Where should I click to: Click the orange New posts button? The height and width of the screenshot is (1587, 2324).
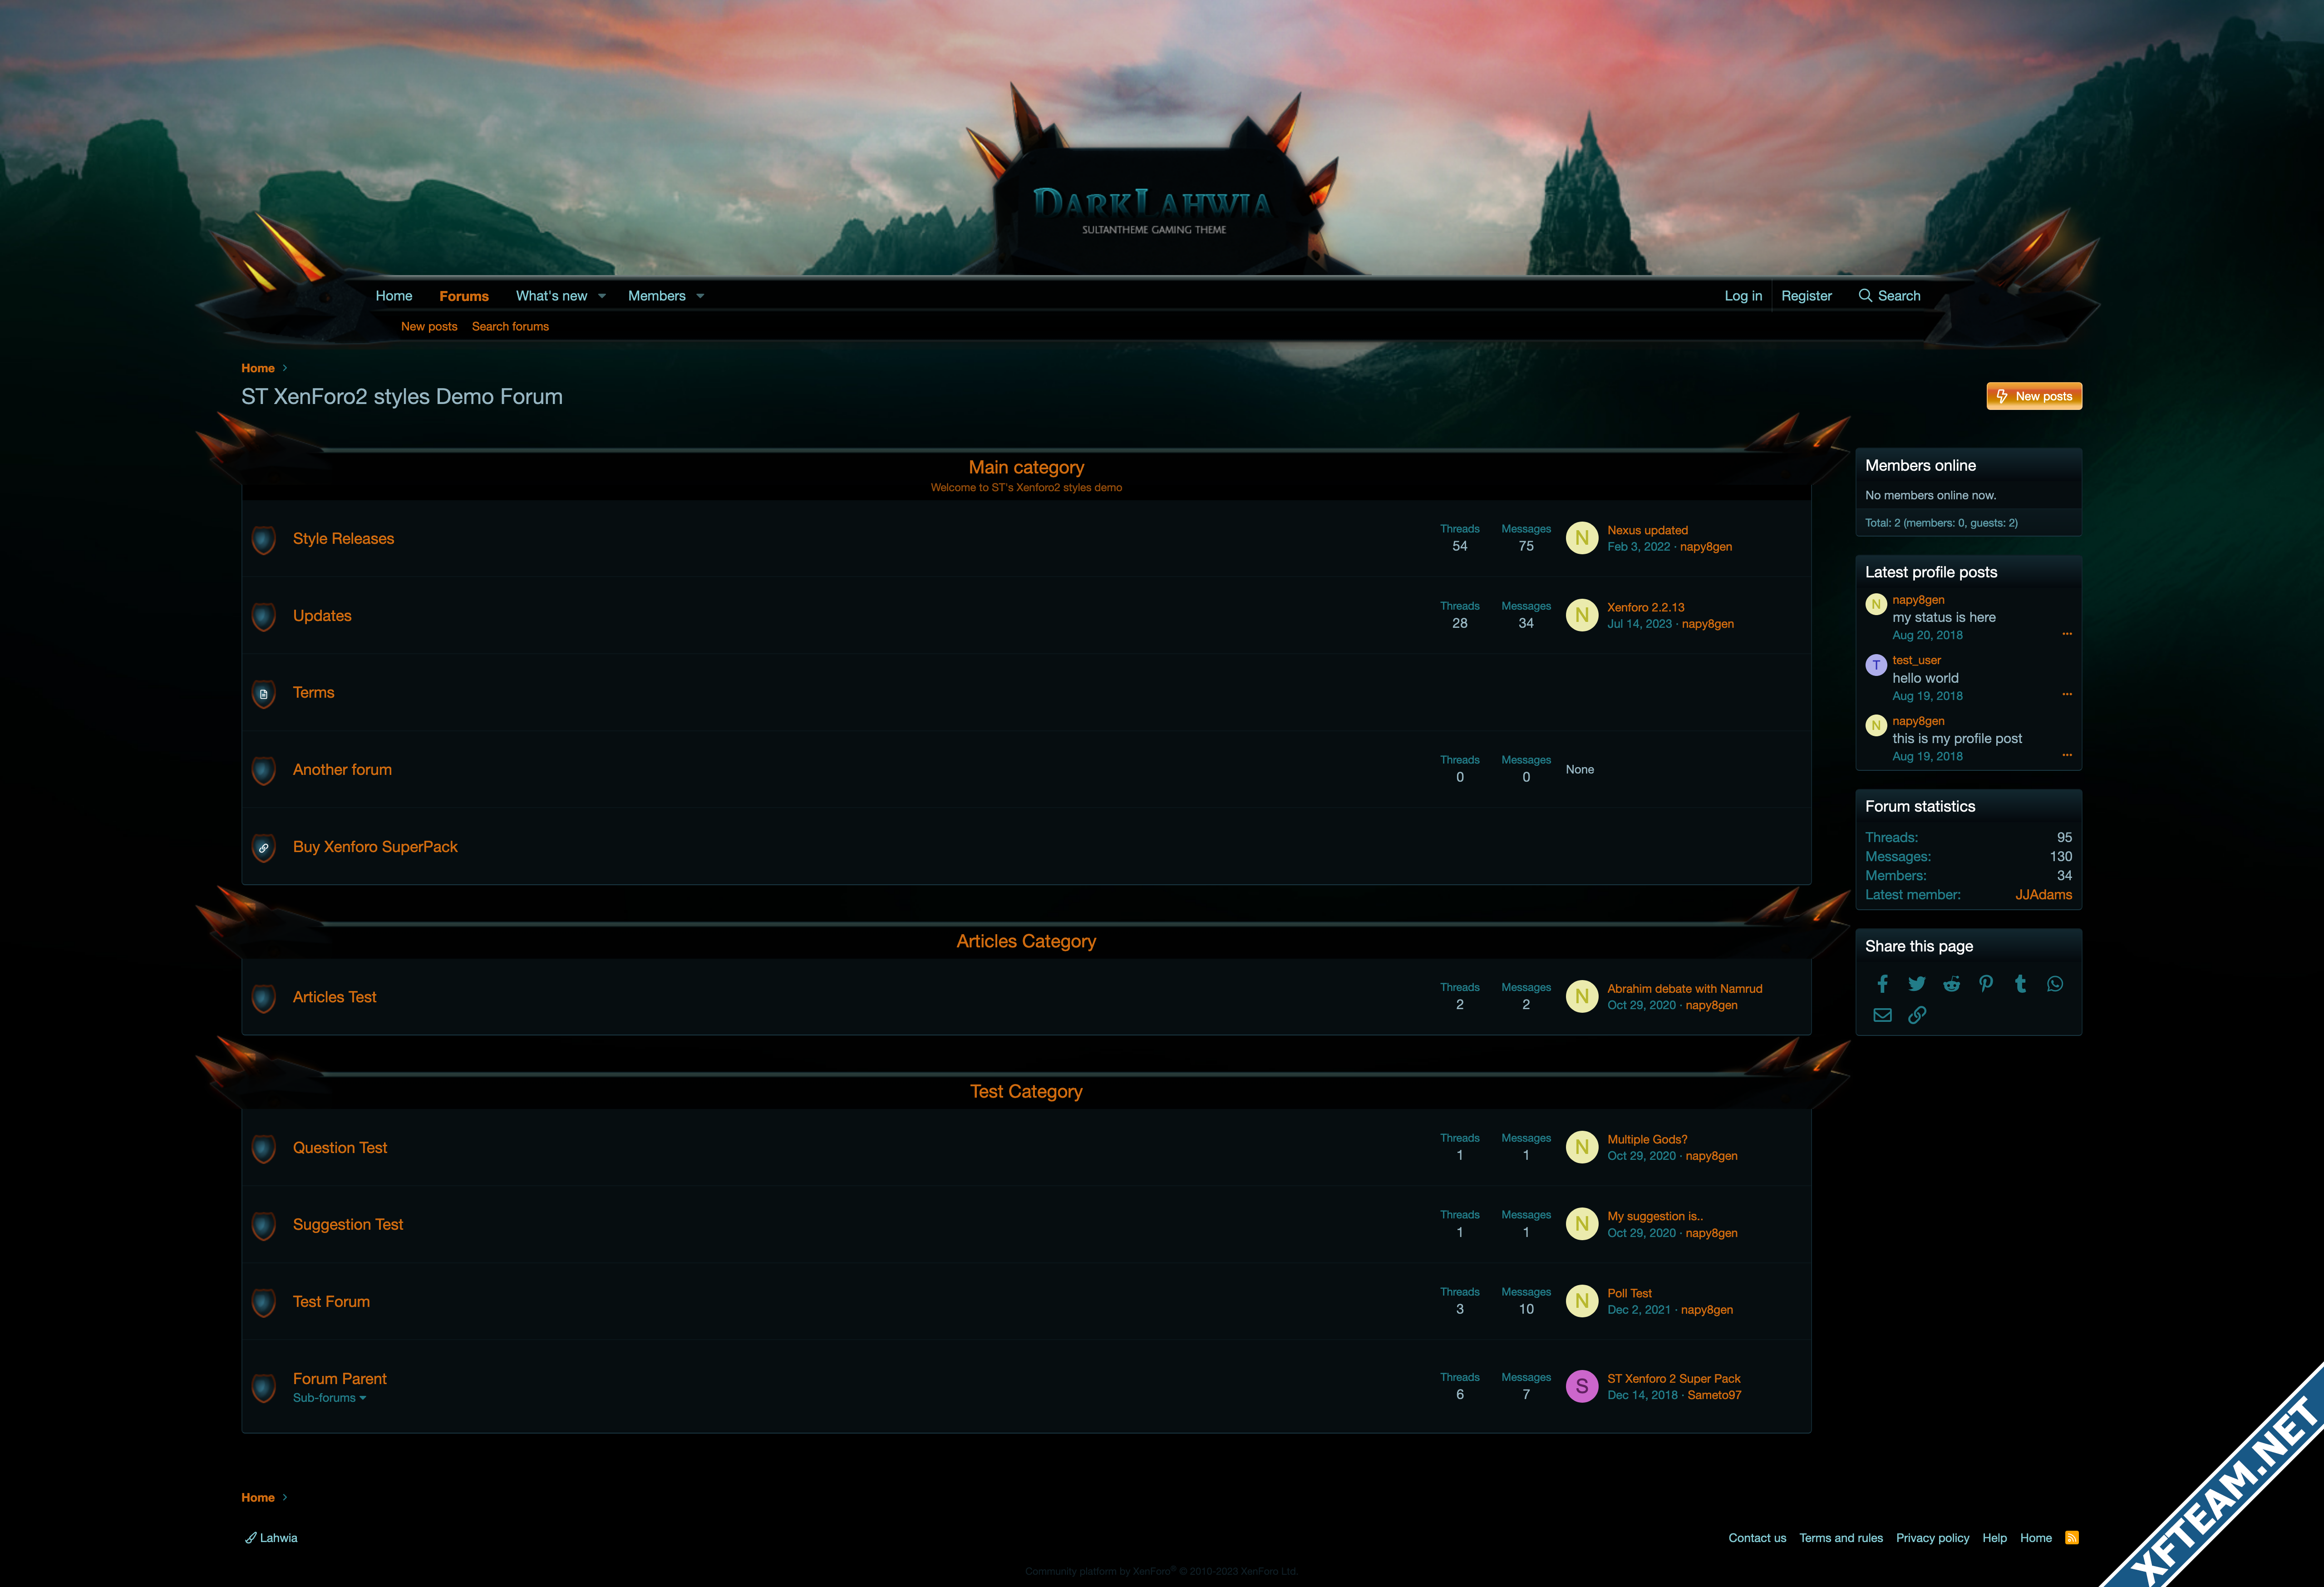pos(2034,396)
